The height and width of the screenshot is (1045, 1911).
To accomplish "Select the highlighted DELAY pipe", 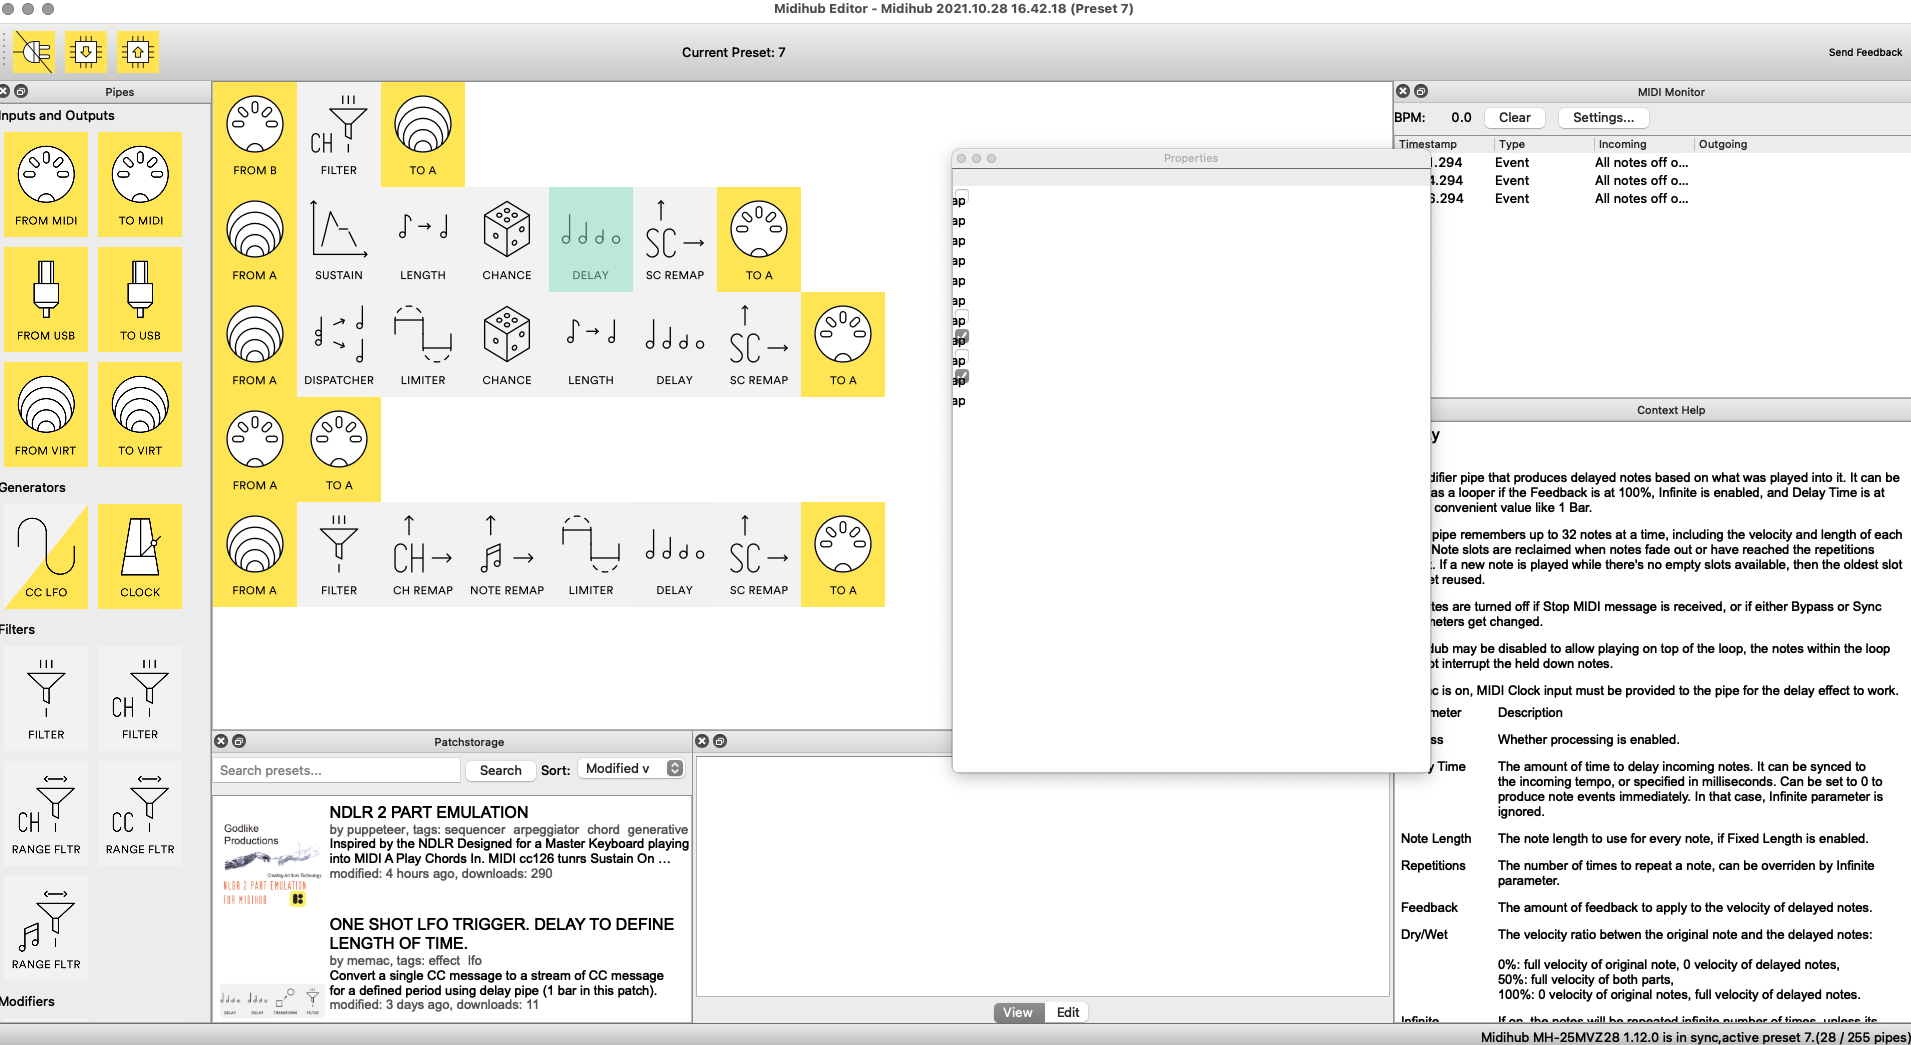I will coord(590,240).
